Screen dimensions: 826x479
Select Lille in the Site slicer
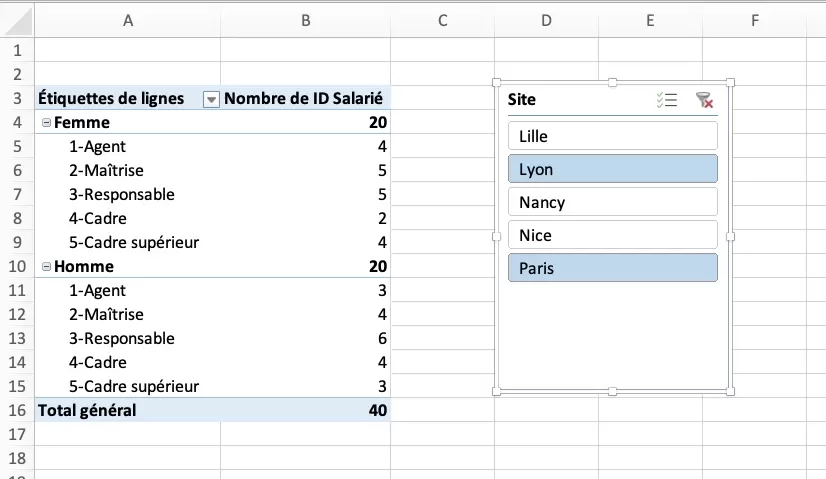612,136
